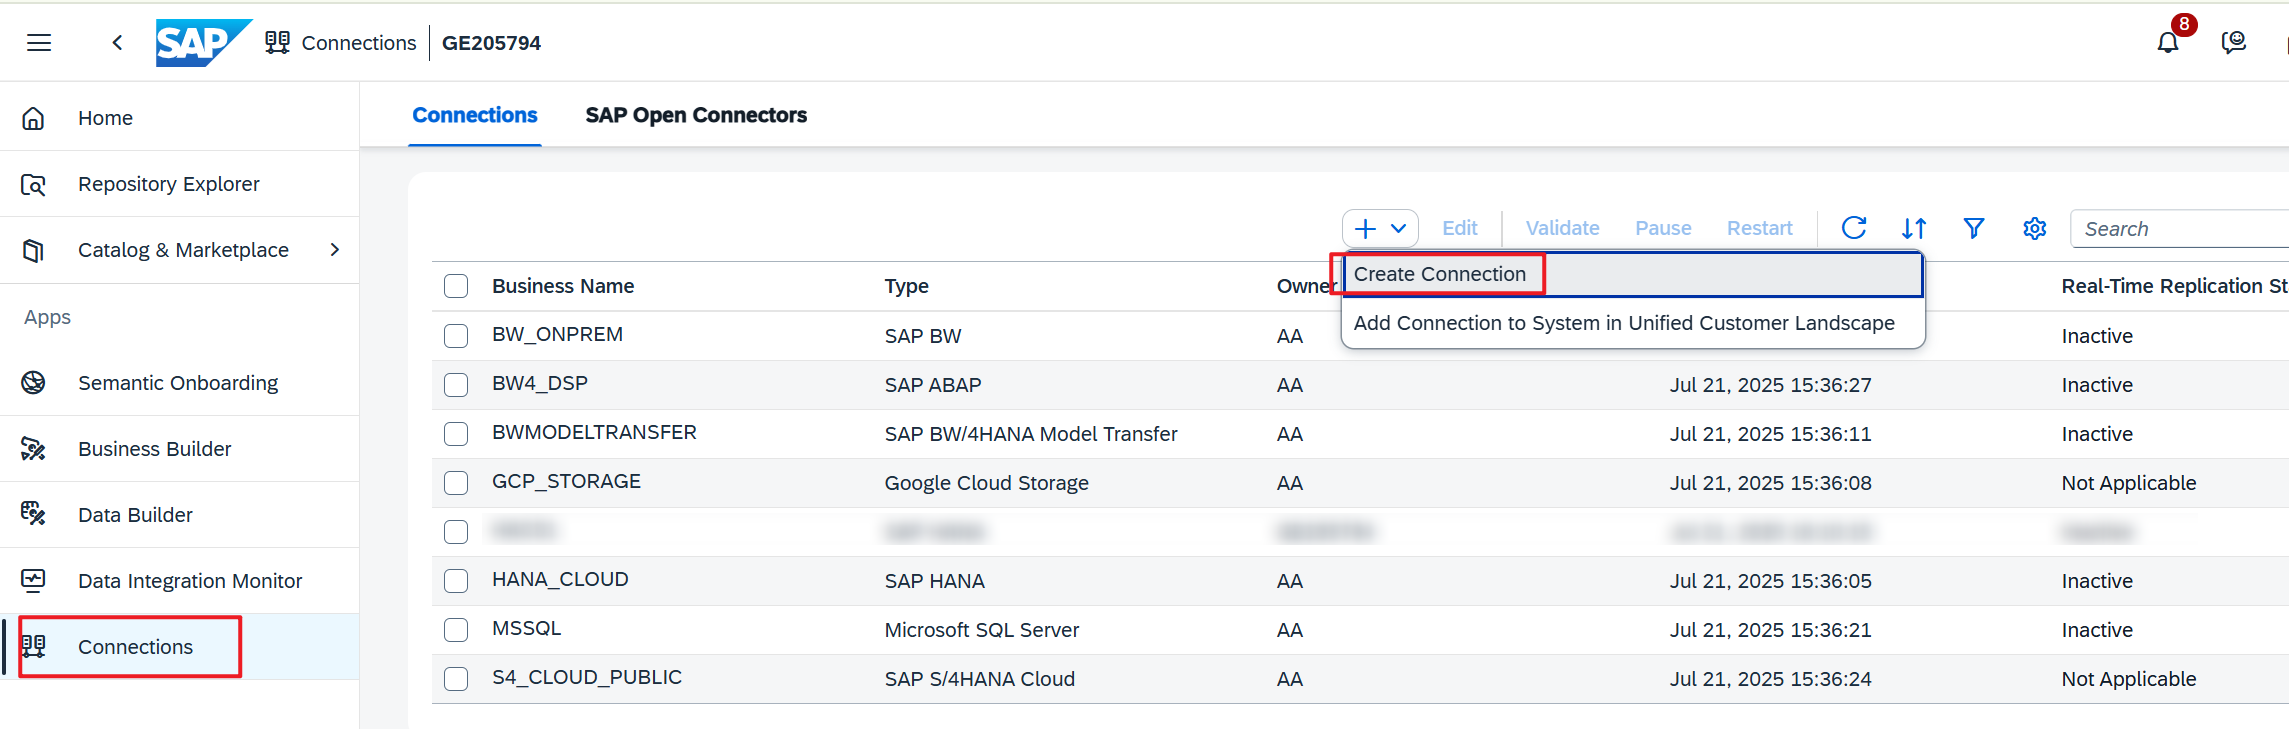Click the Google Cloud Storage type cell
Viewport: 2289px width, 729px height.
[986, 483]
